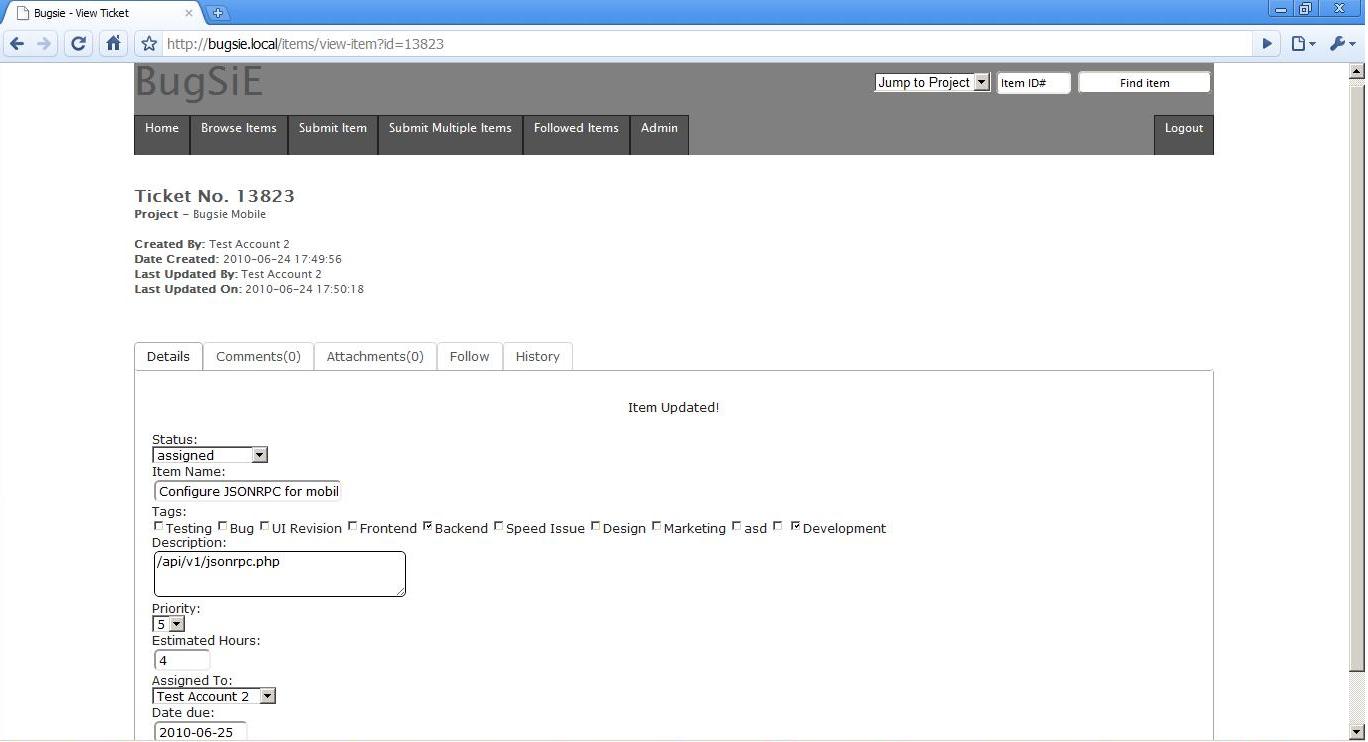This screenshot has width=1368, height=742.
Task: Click in the Item ID# field
Action: coord(1034,83)
